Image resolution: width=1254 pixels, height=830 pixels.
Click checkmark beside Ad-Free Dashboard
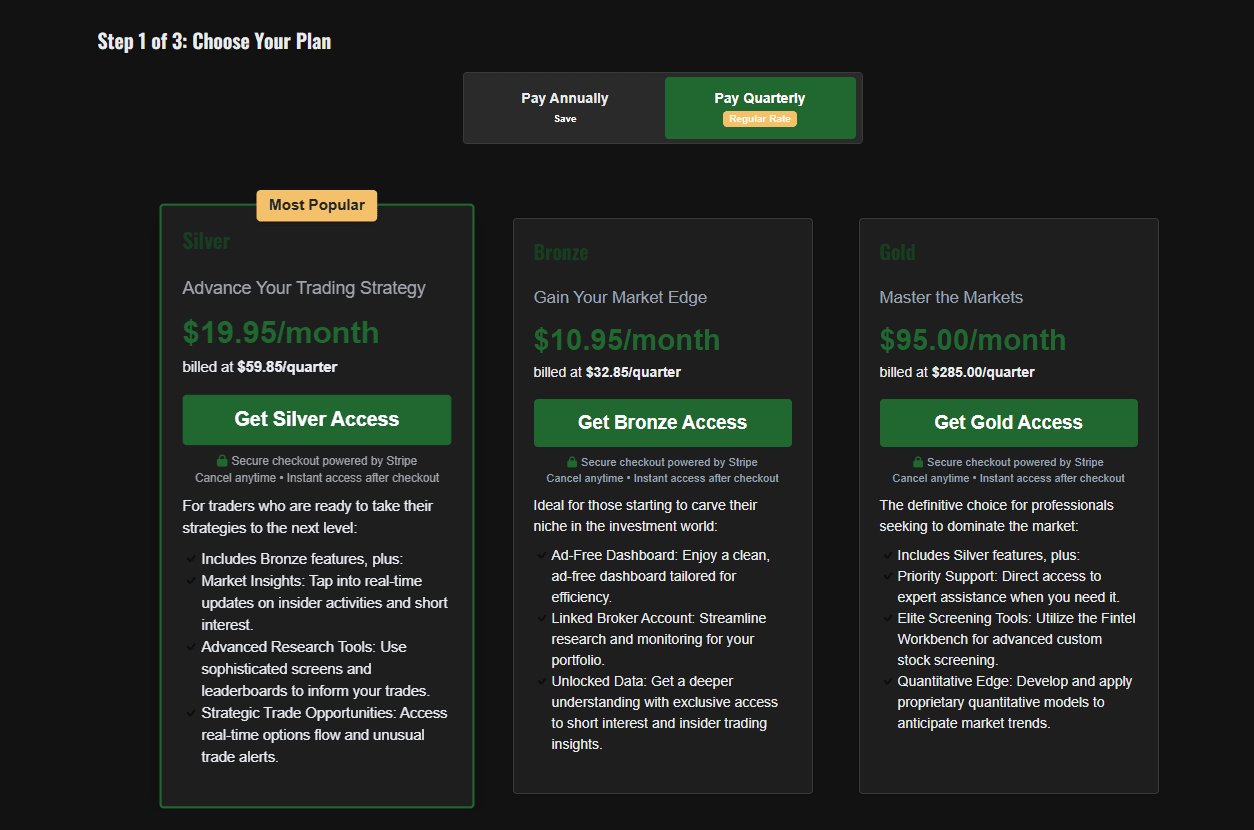coord(541,555)
